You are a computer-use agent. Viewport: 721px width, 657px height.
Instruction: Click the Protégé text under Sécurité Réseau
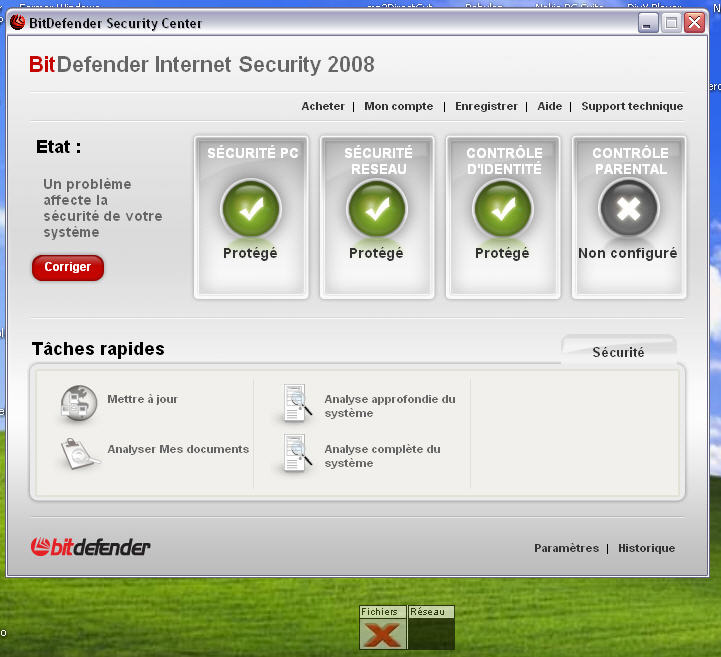376,253
